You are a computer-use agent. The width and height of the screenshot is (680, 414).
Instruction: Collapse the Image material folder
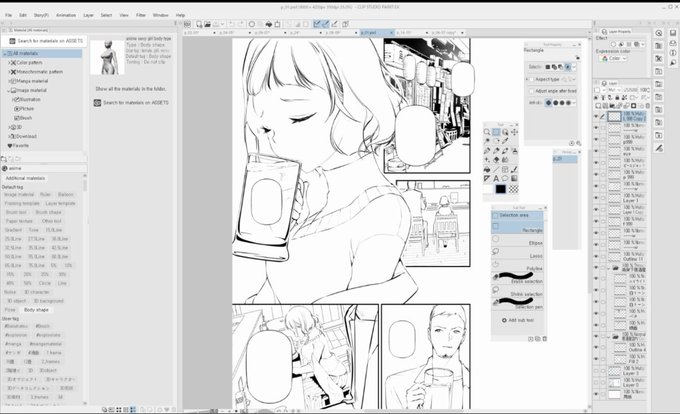pyautogui.click(x=9, y=91)
